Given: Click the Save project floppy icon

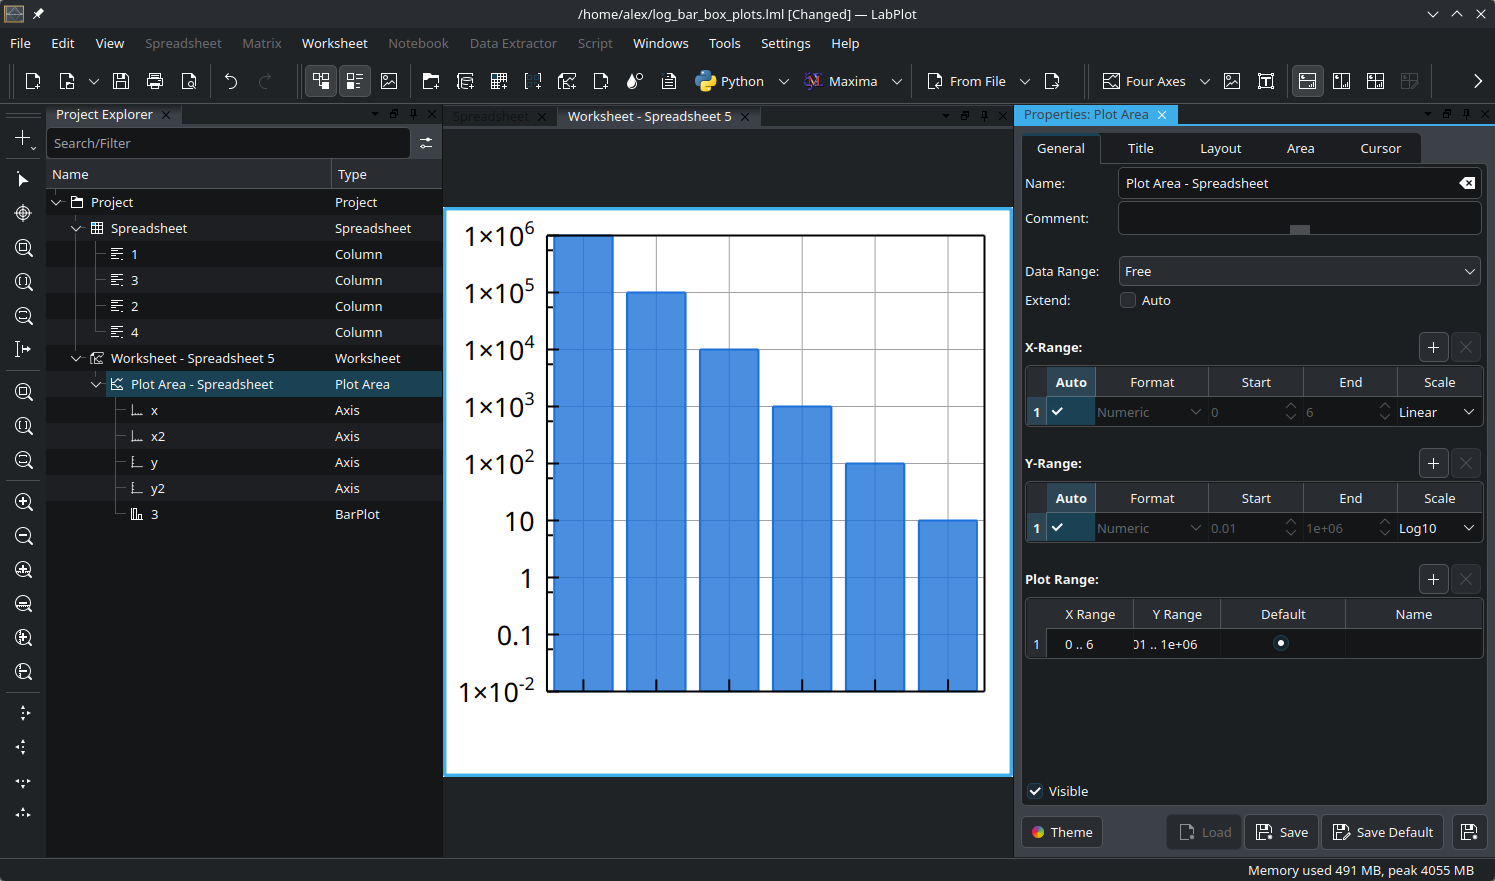Looking at the screenshot, I should tap(121, 81).
